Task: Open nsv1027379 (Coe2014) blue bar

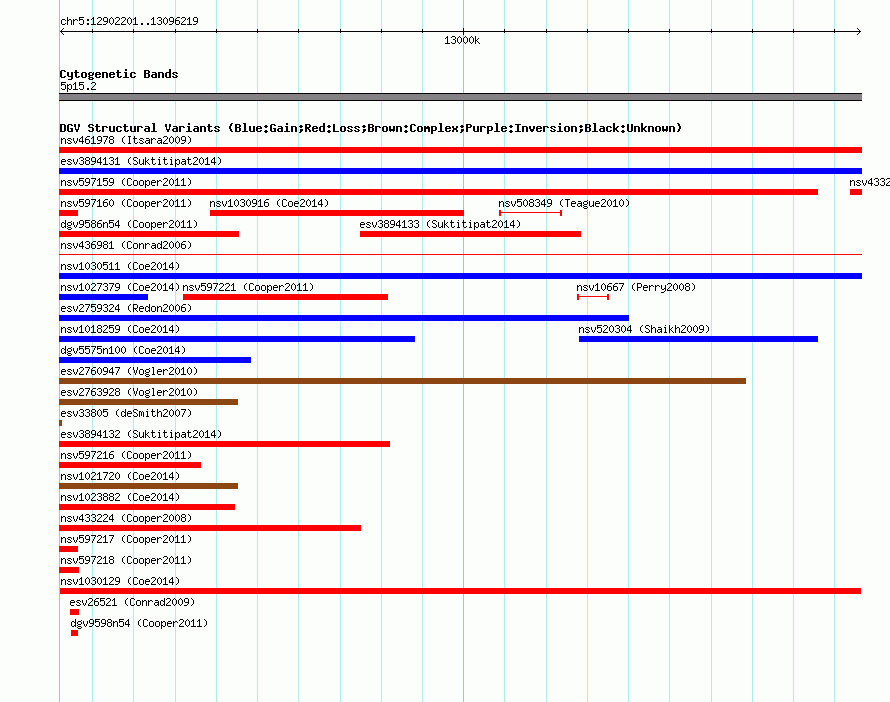Action: (103, 297)
